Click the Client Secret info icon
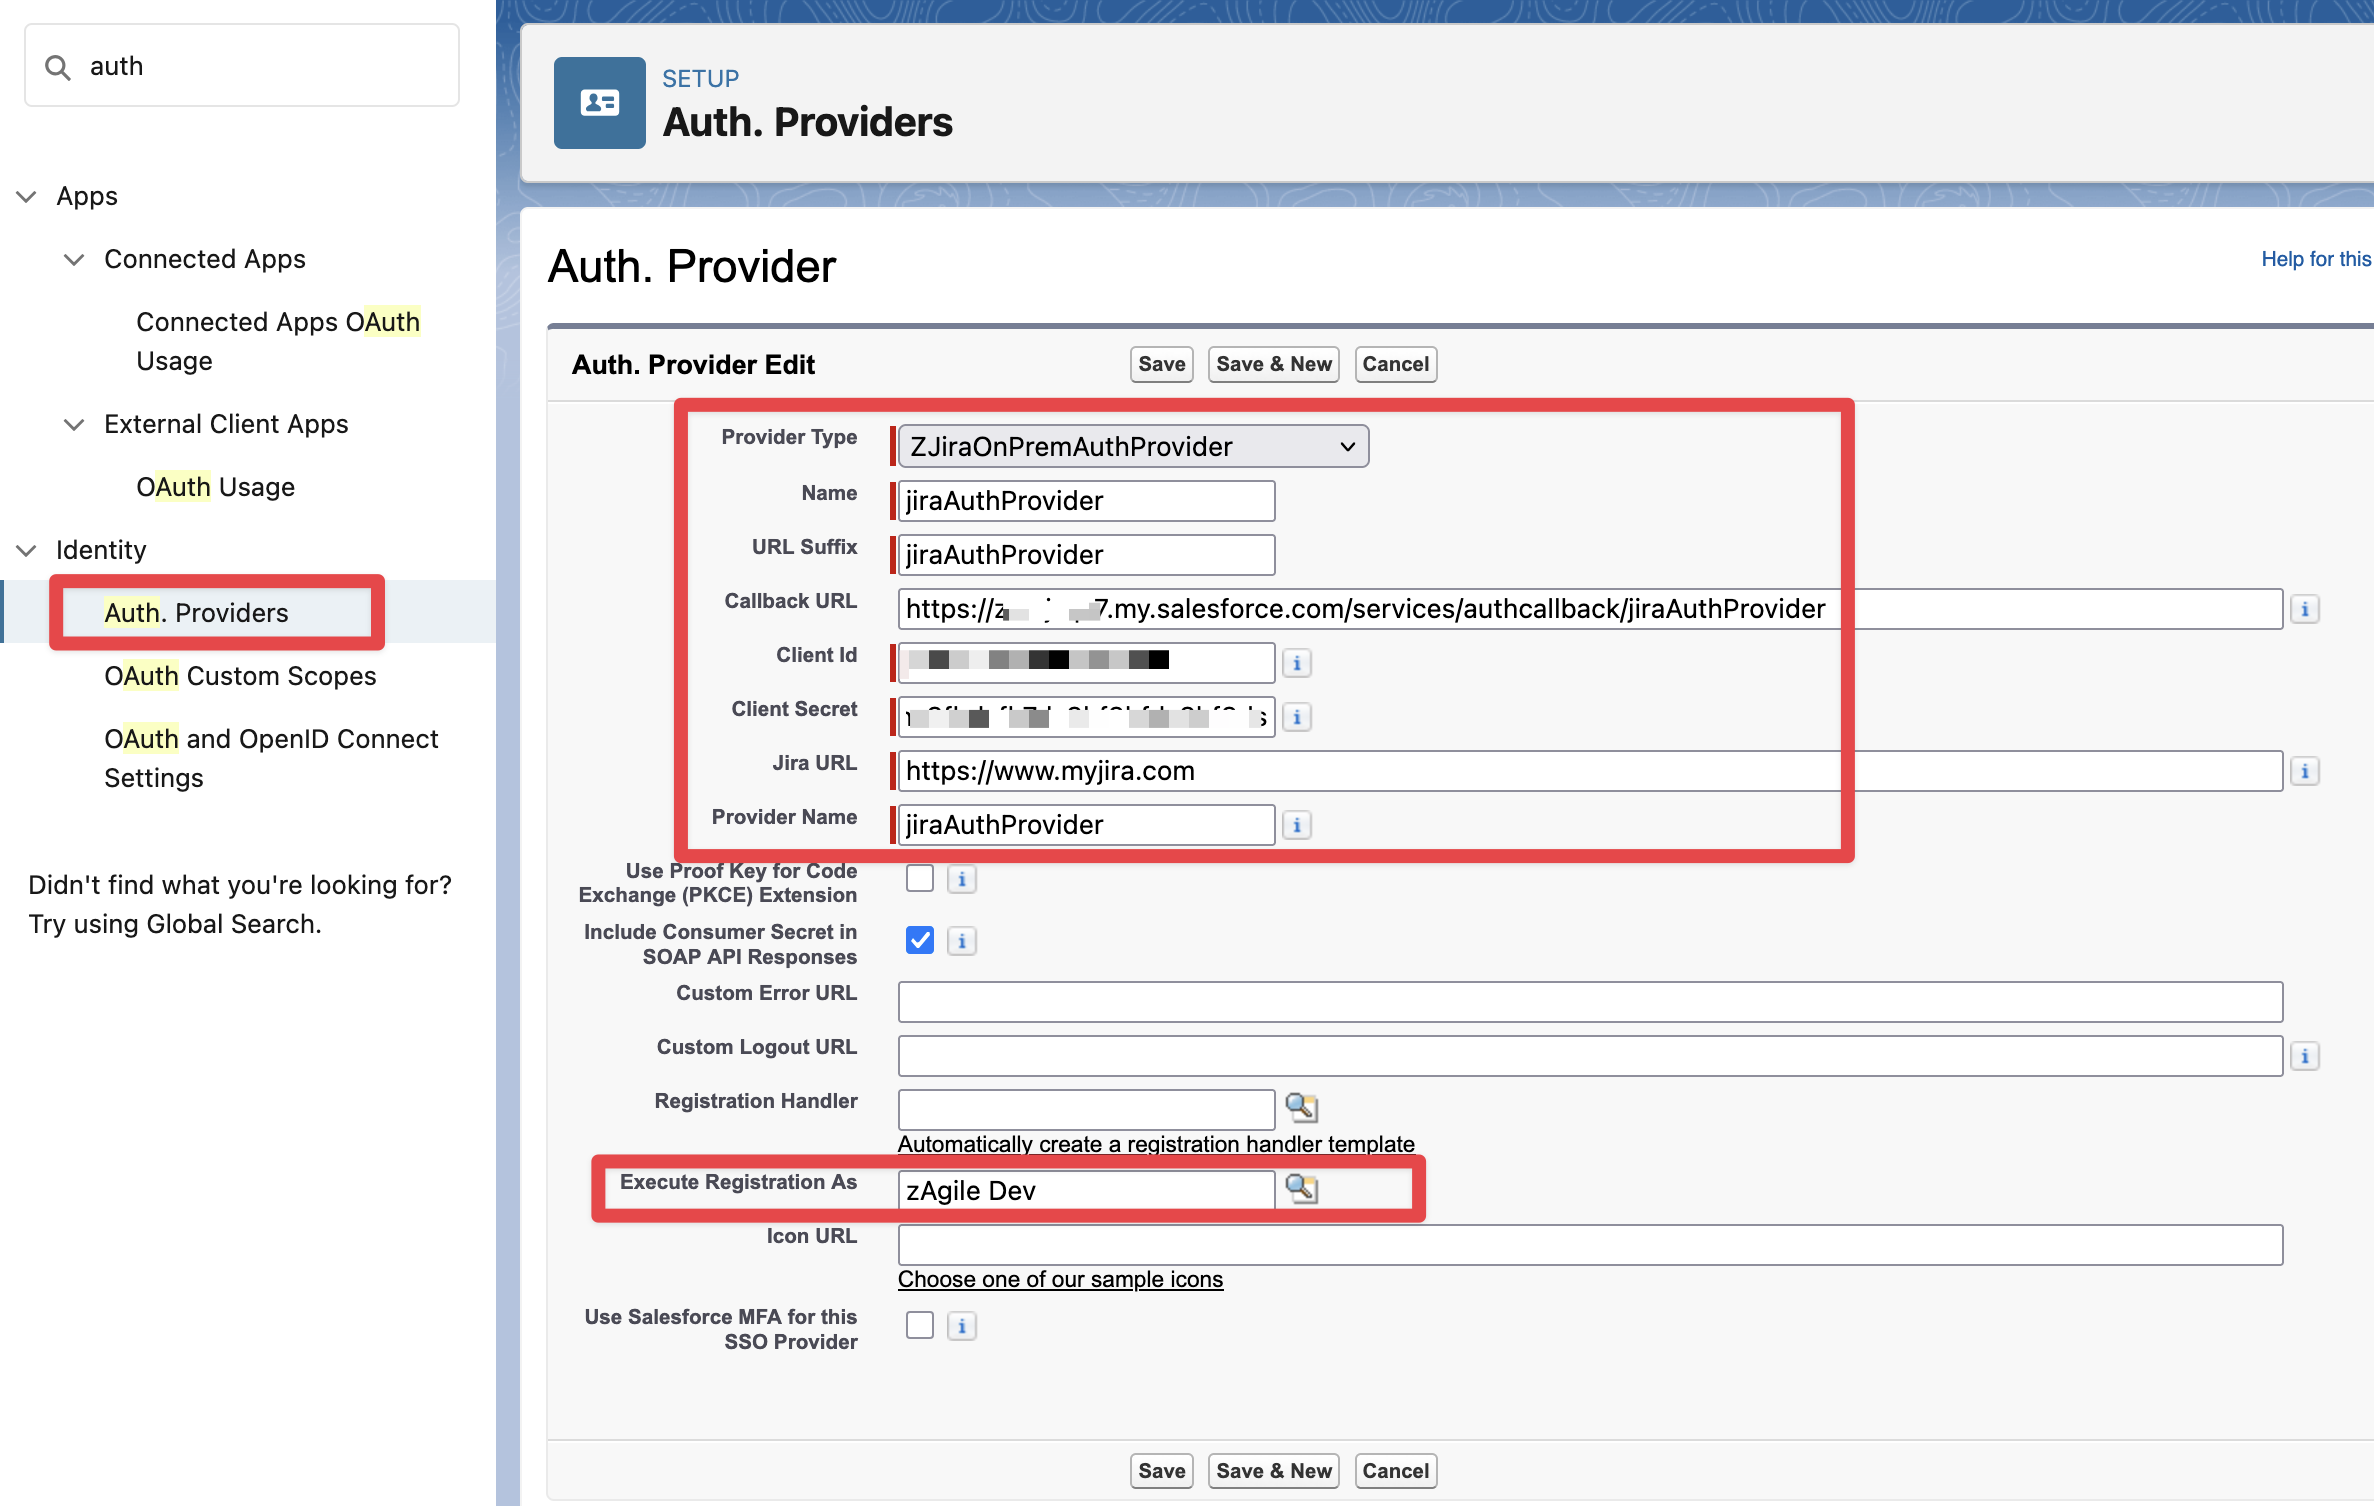Image resolution: width=2374 pixels, height=1506 pixels. point(1296,717)
